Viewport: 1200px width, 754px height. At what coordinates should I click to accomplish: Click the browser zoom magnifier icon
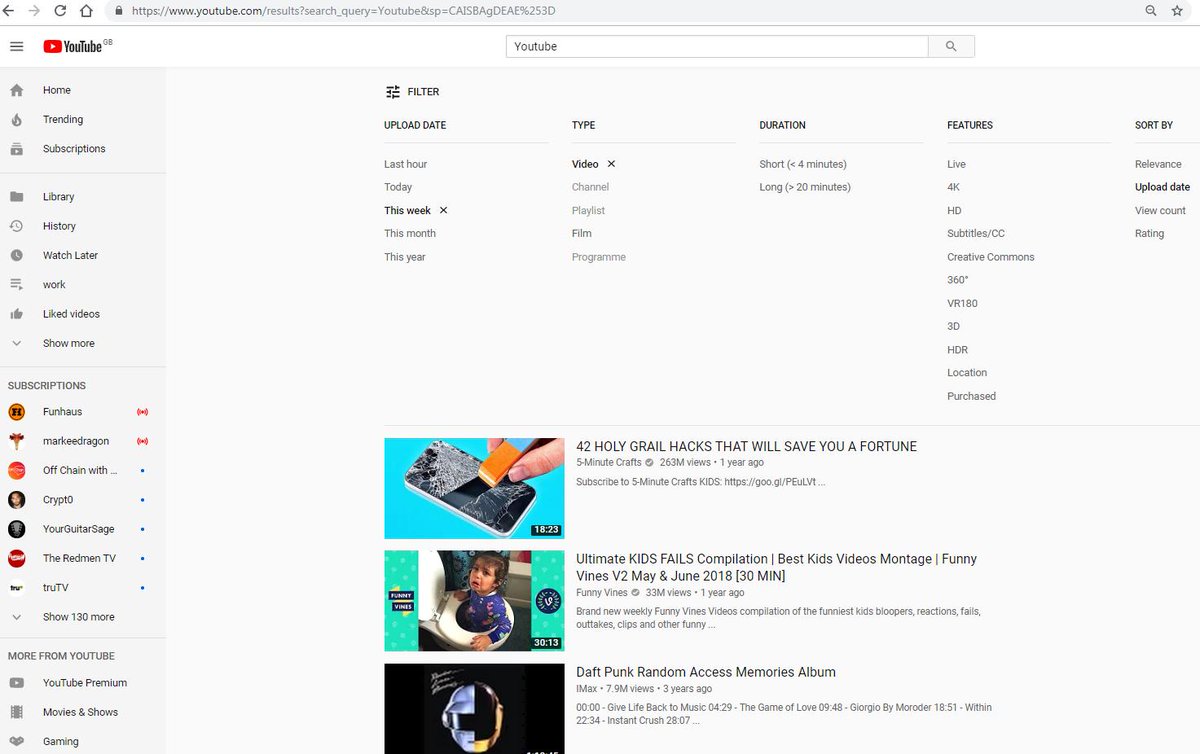(1151, 10)
